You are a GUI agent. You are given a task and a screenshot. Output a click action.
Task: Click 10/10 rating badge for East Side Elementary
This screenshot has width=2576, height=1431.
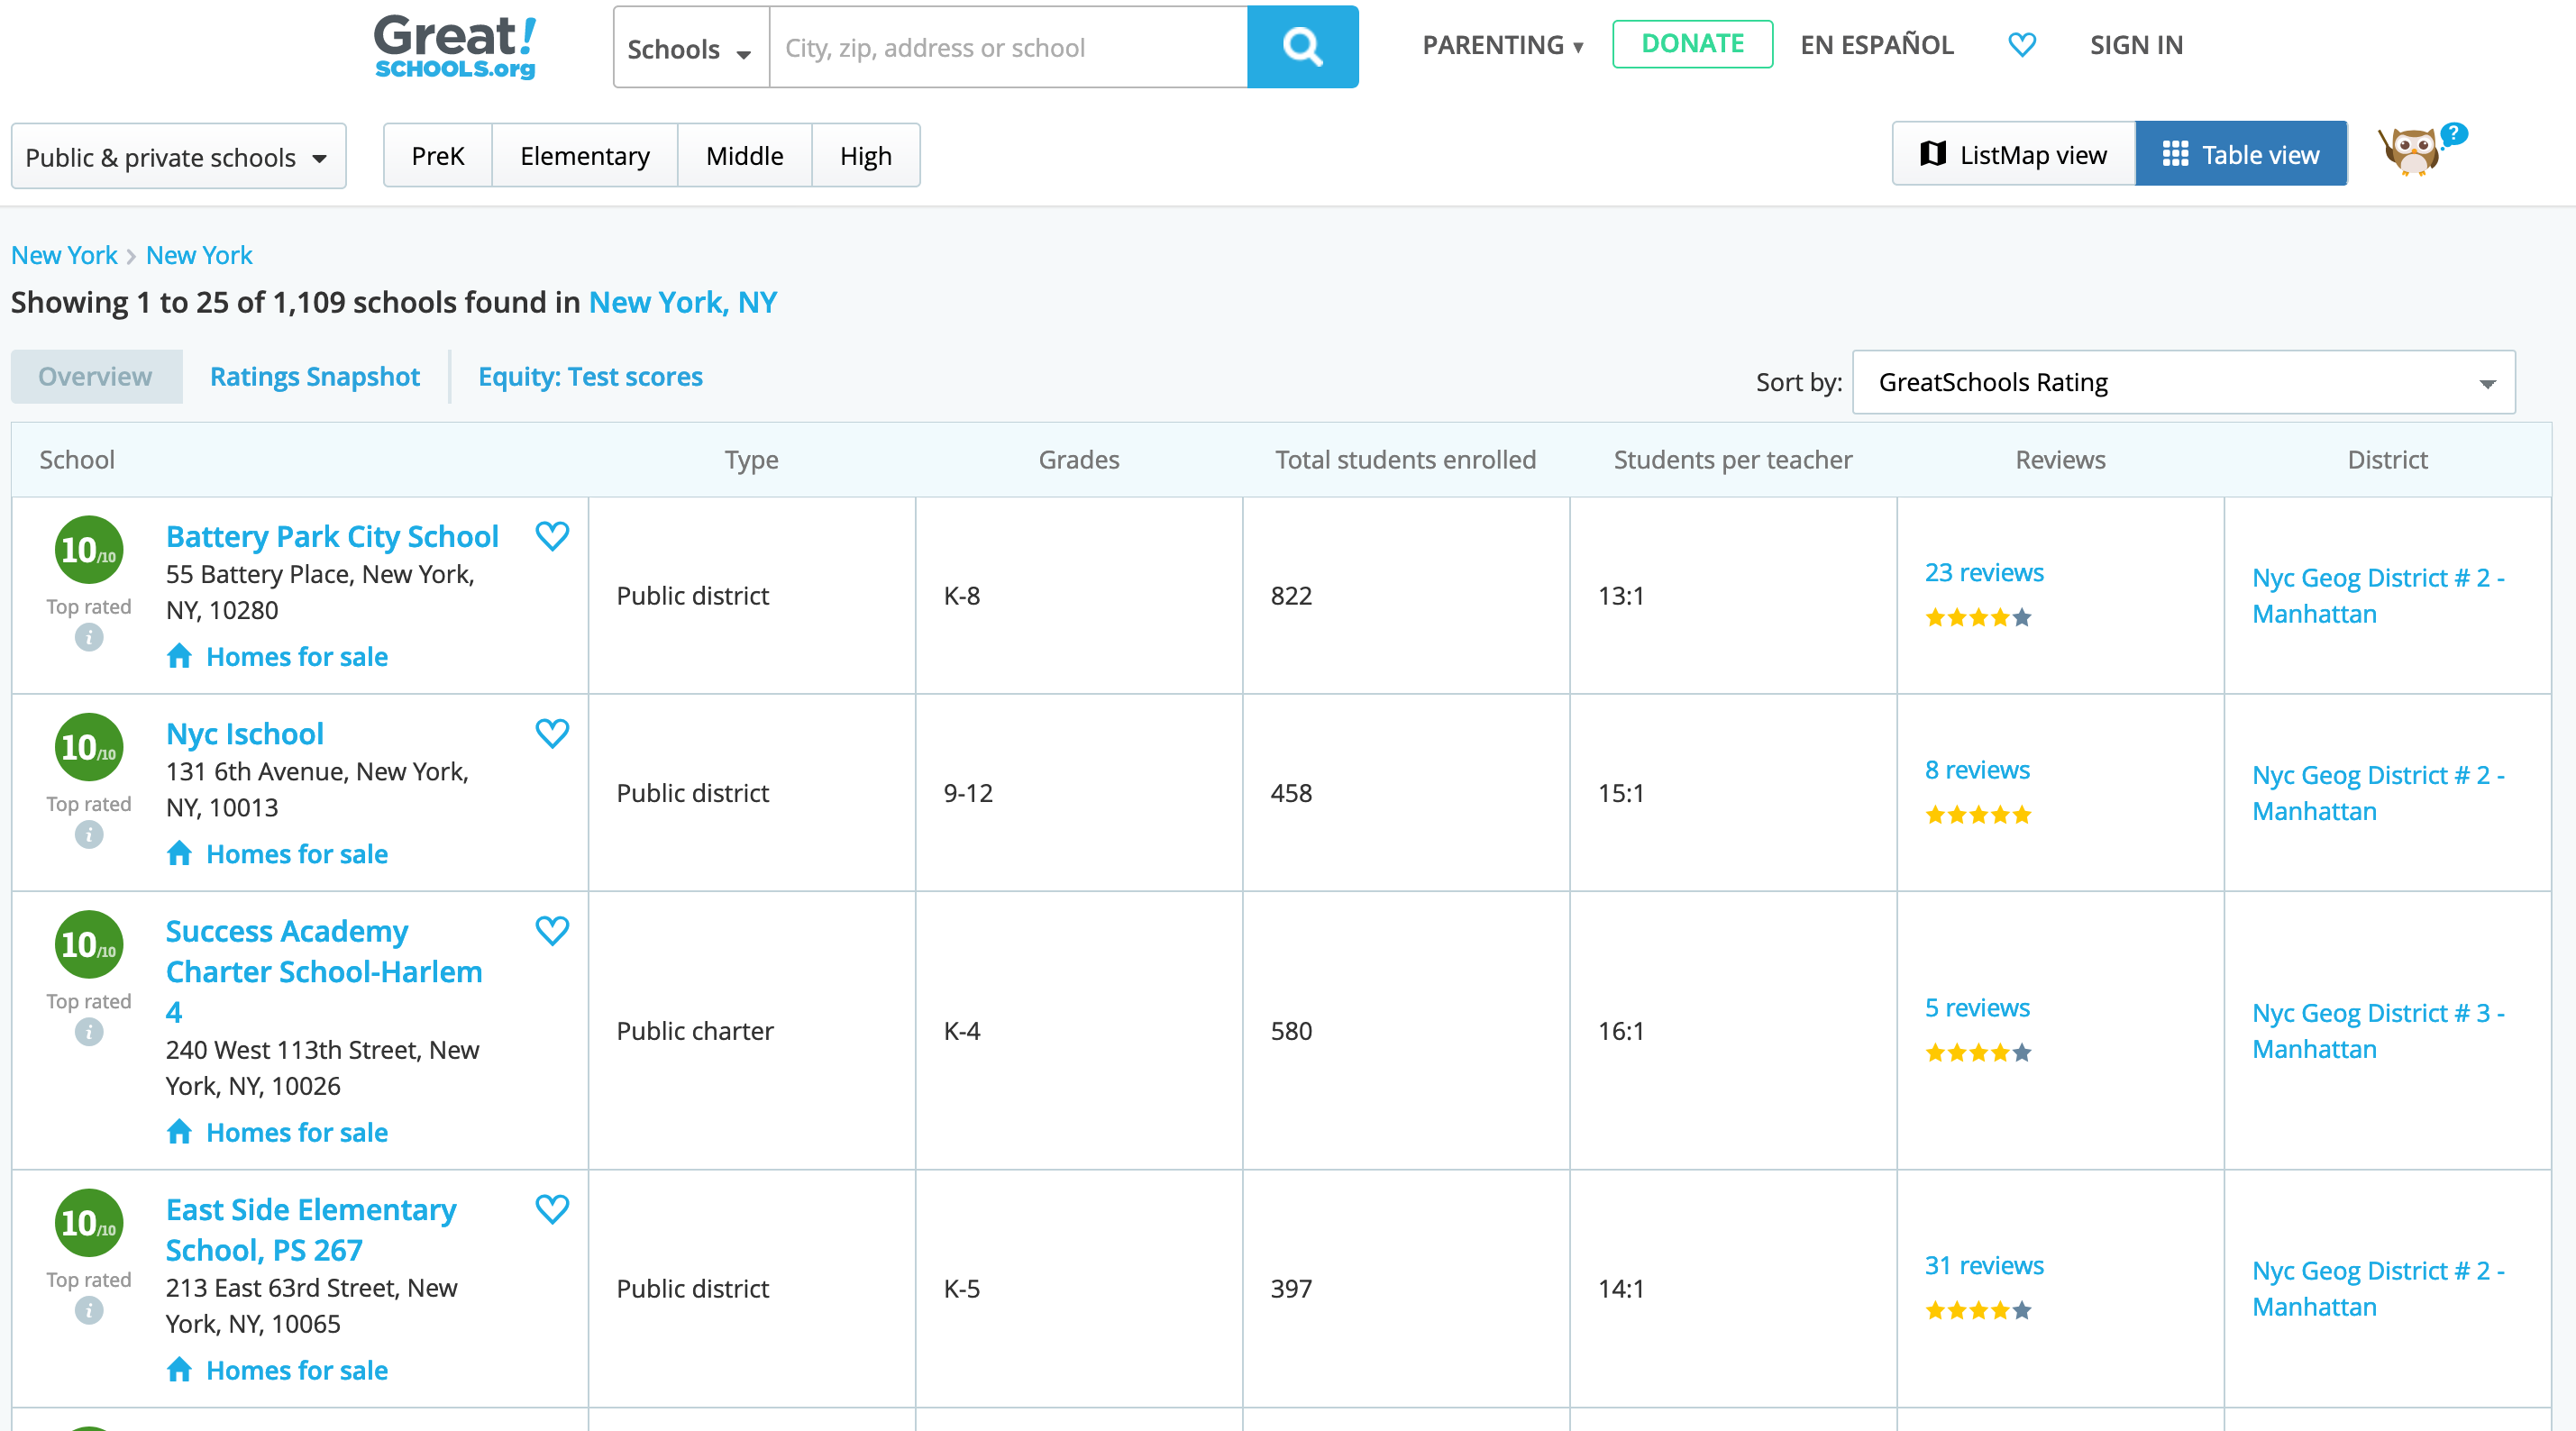tap(89, 1223)
